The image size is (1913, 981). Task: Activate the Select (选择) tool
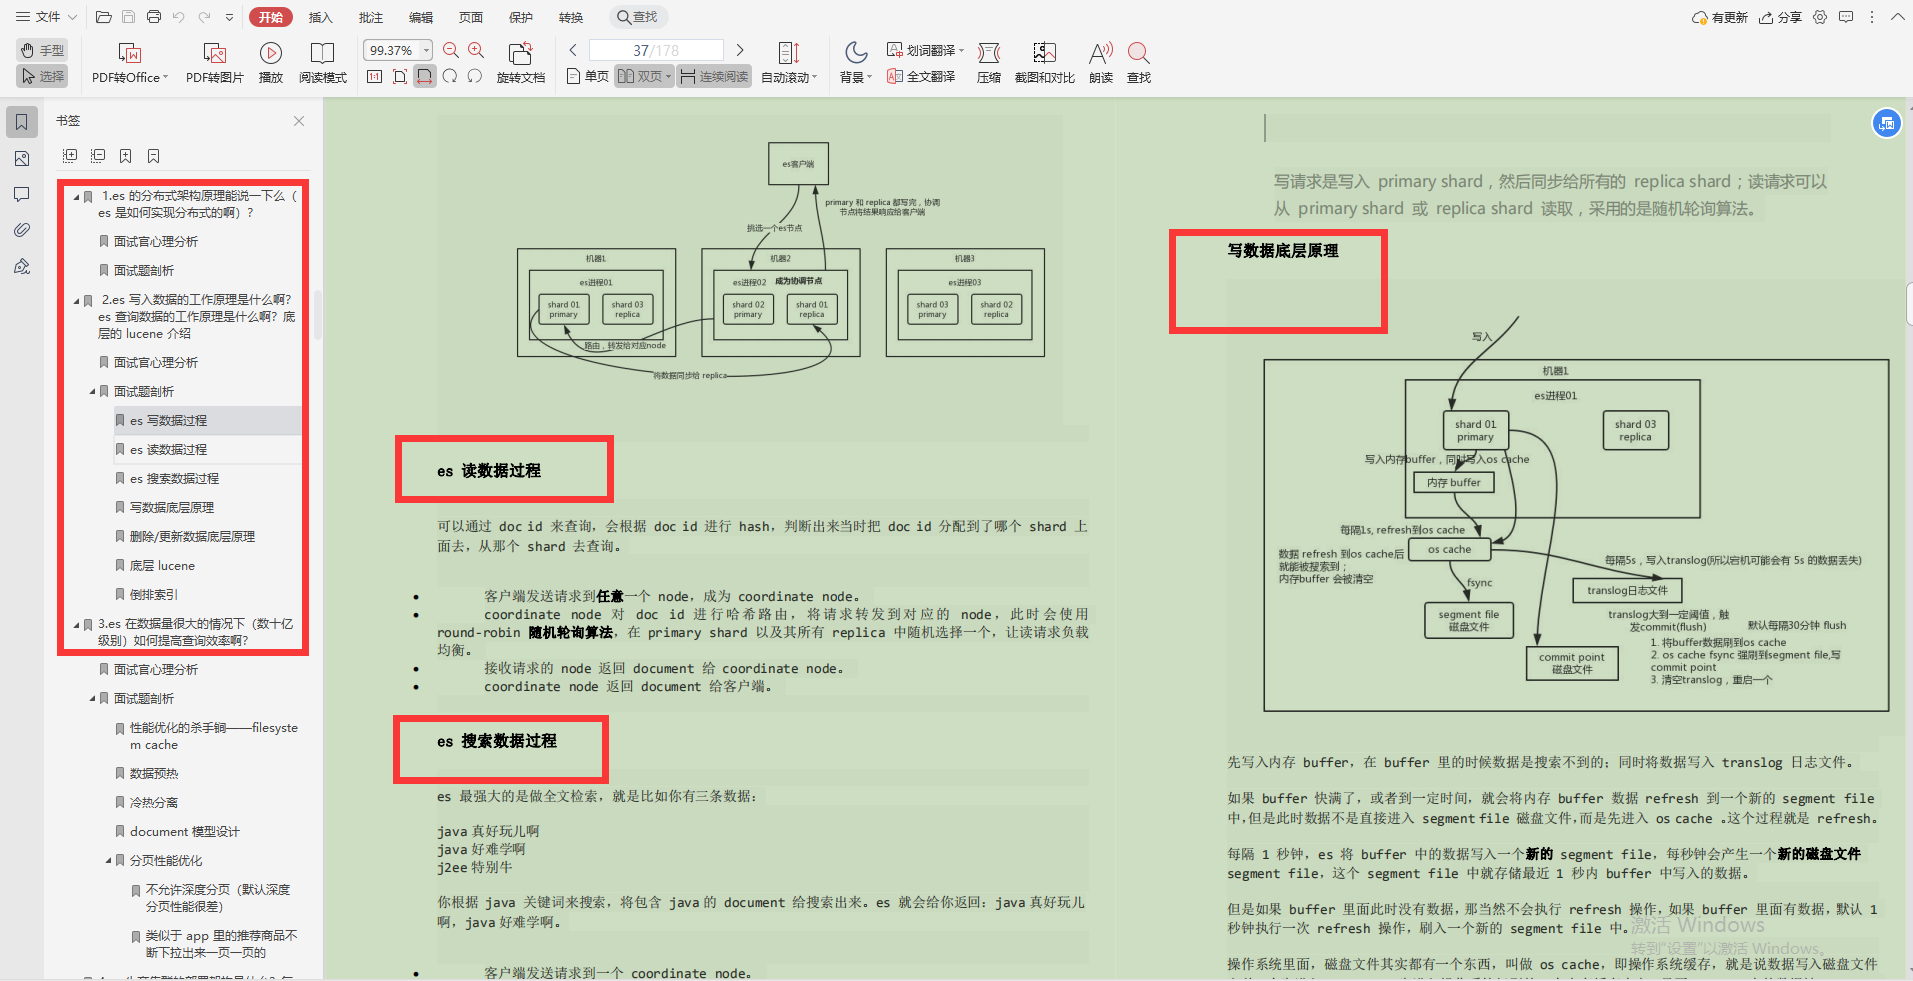(x=42, y=76)
